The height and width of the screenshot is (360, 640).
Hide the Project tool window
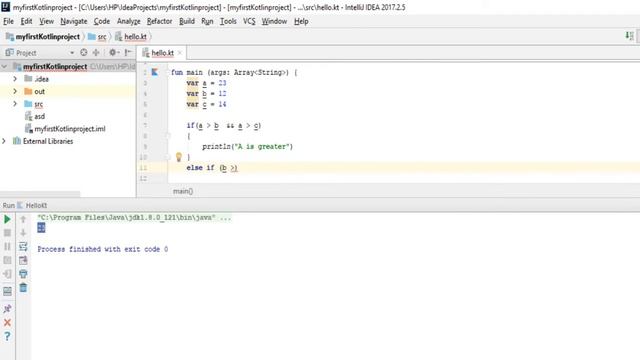(x=128, y=52)
